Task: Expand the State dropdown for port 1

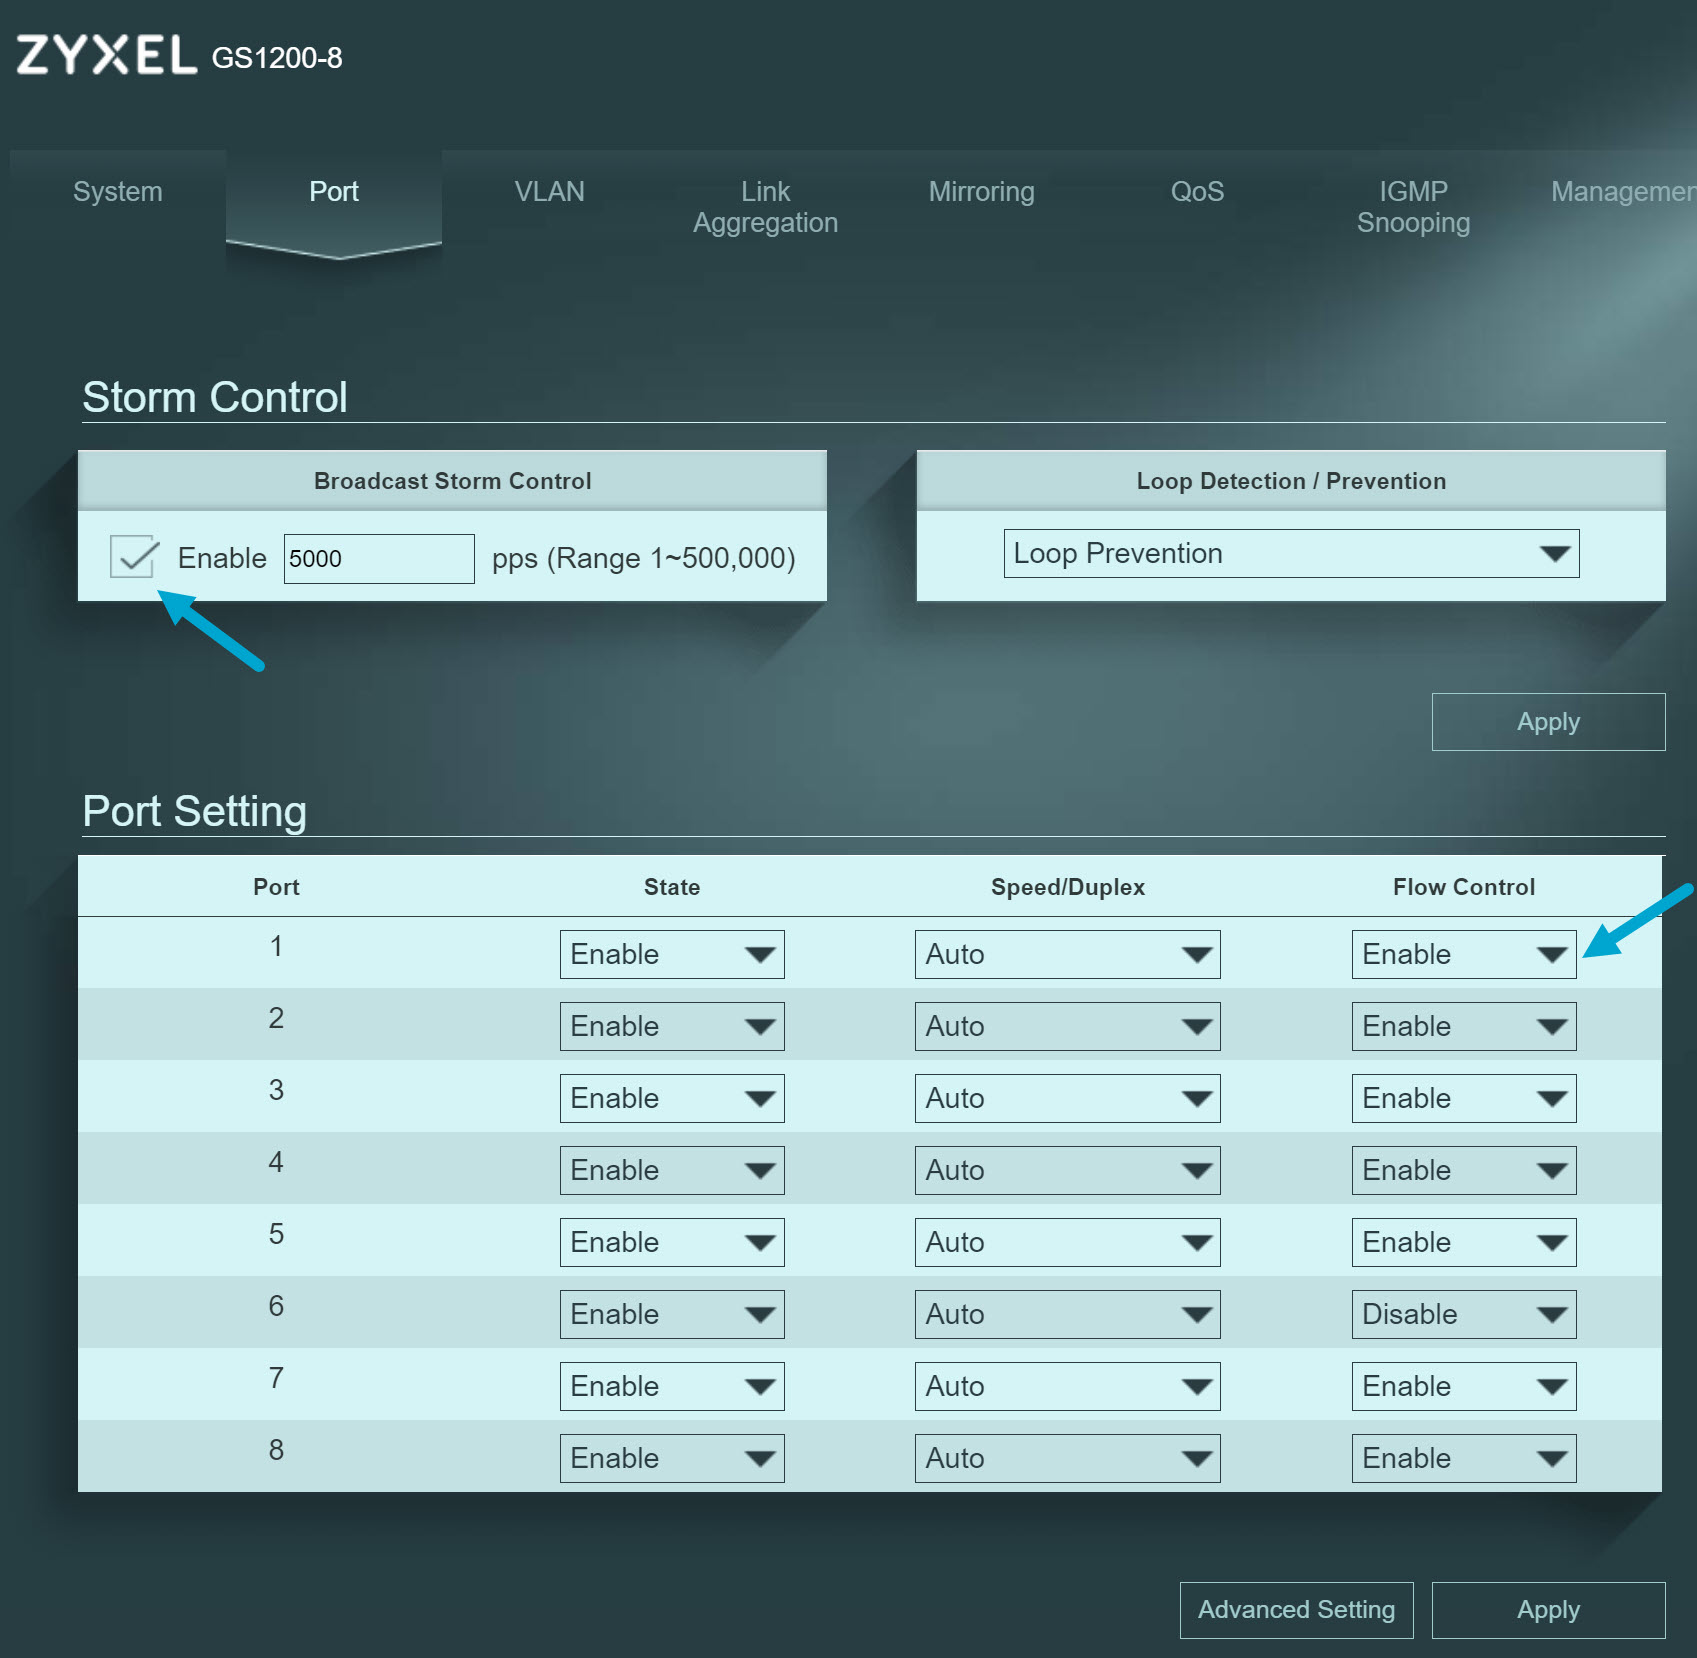Action: (x=671, y=955)
